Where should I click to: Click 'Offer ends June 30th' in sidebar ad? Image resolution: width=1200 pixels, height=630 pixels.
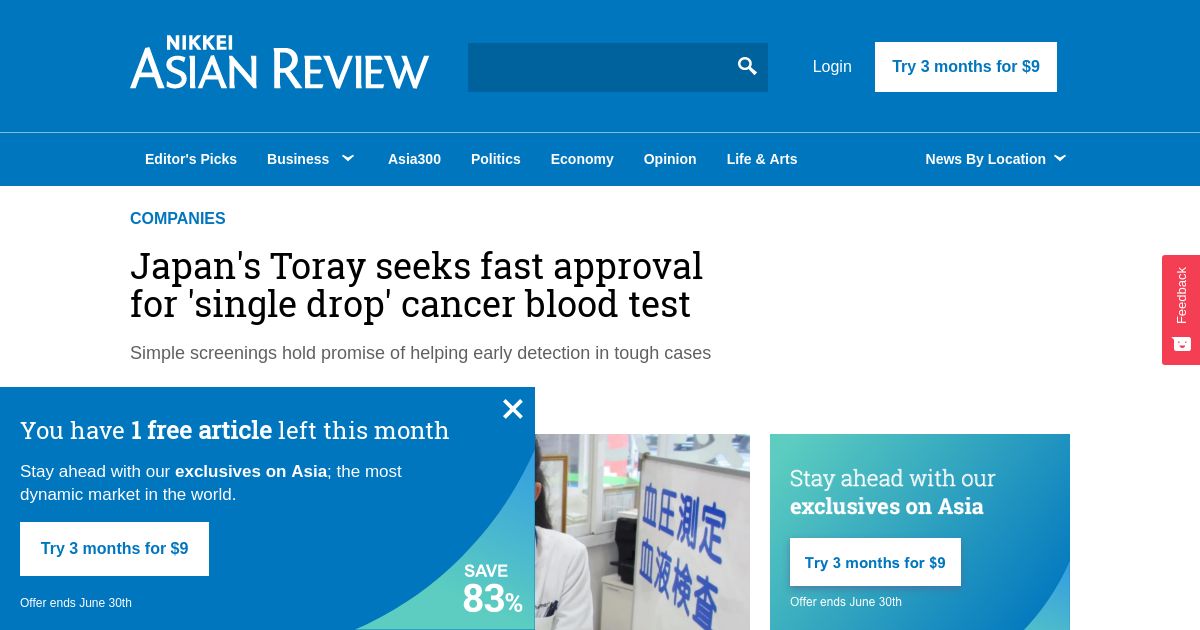pos(846,602)
